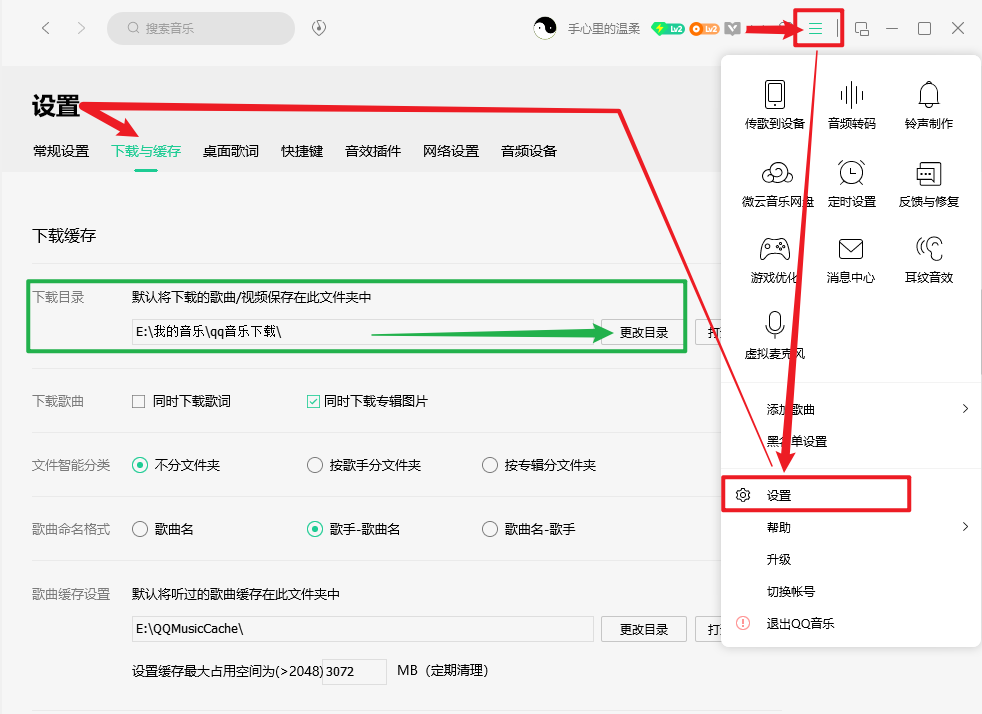Select 按专辑分文件夹 radio option

click(x=490, y=465)
